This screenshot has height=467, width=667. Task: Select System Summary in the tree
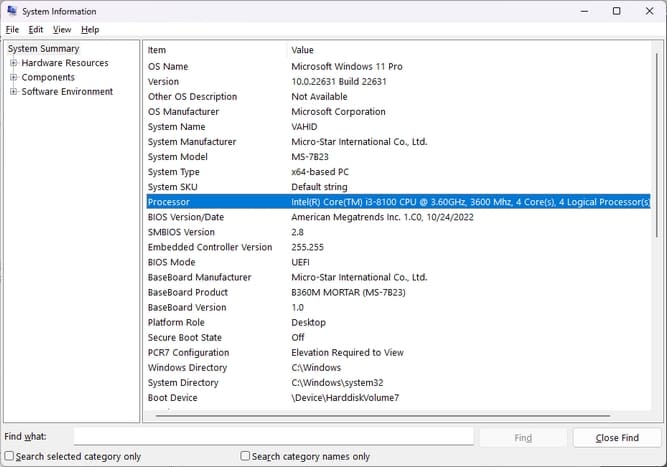click(43, 48)
